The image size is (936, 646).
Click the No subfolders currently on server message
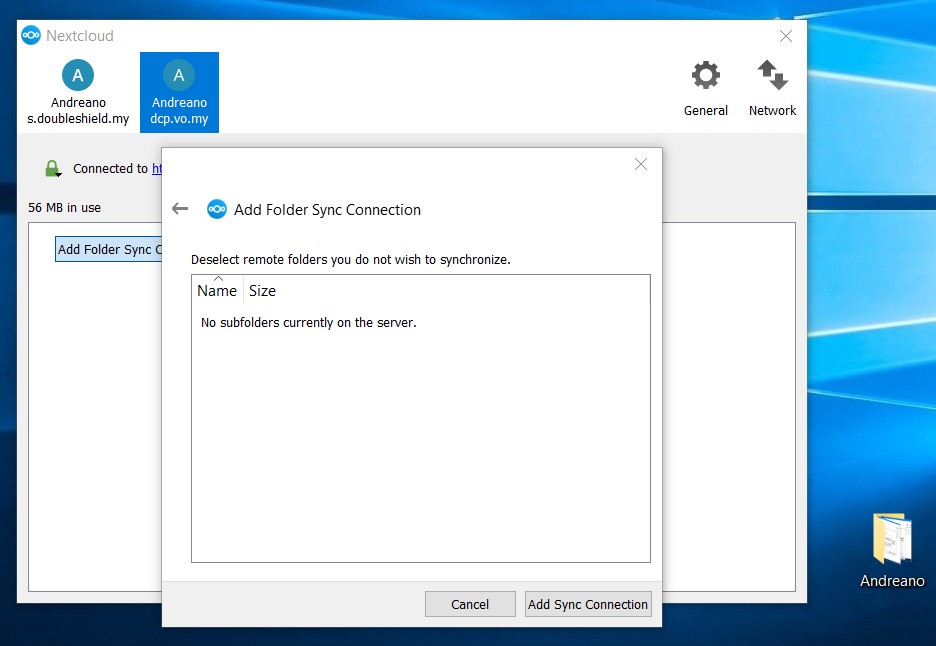[308, 322]
